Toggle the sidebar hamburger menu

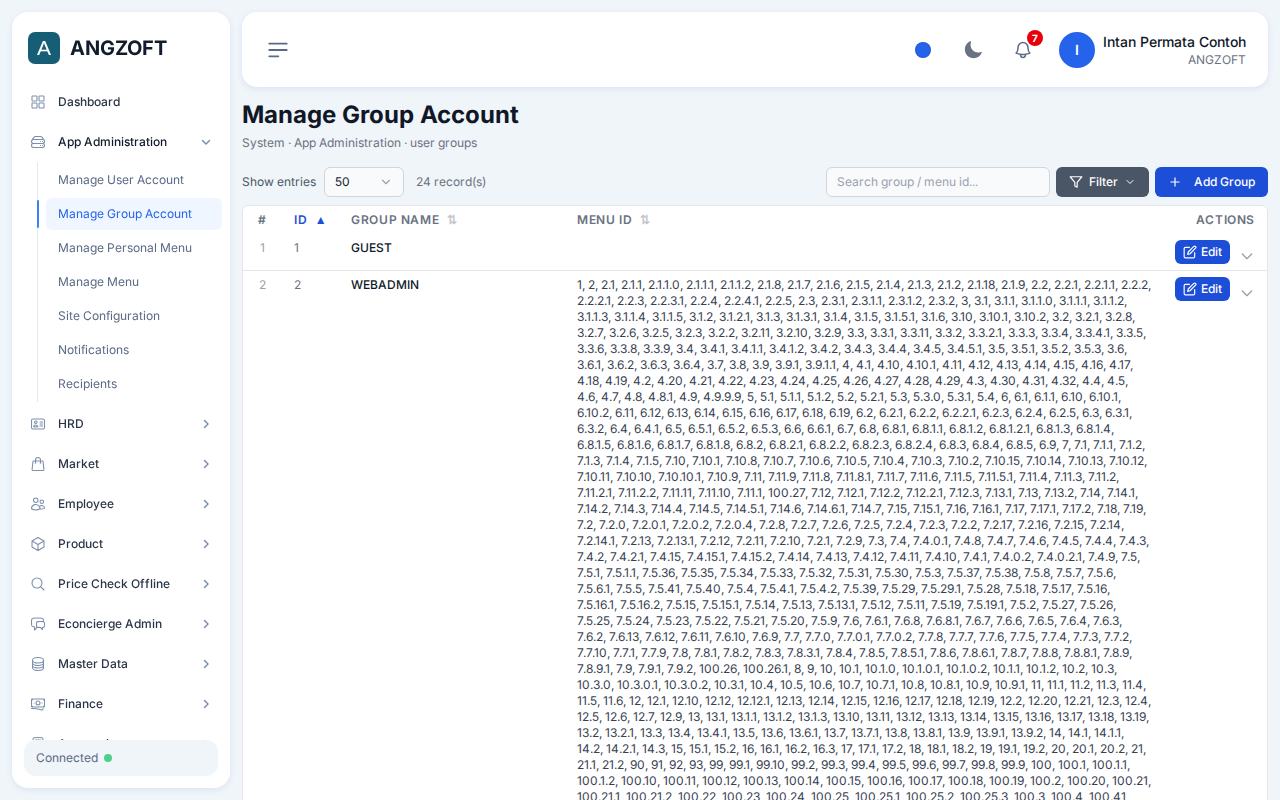(x=278, y=50)
